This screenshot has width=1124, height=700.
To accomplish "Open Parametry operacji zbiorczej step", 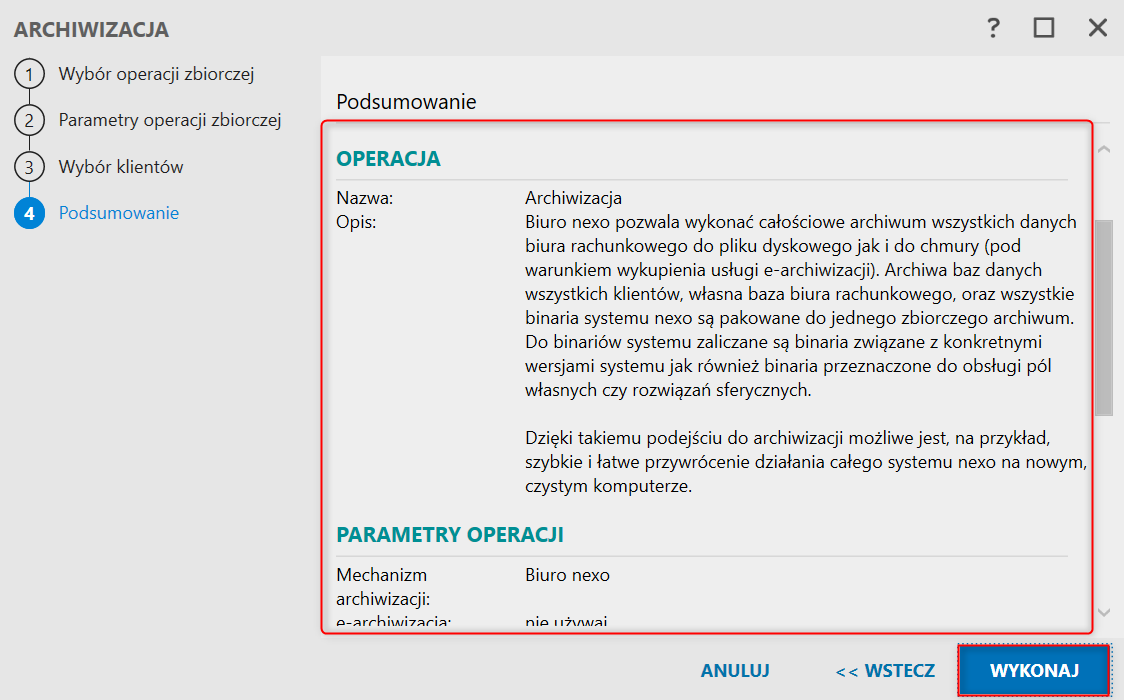I will point(170,121).
